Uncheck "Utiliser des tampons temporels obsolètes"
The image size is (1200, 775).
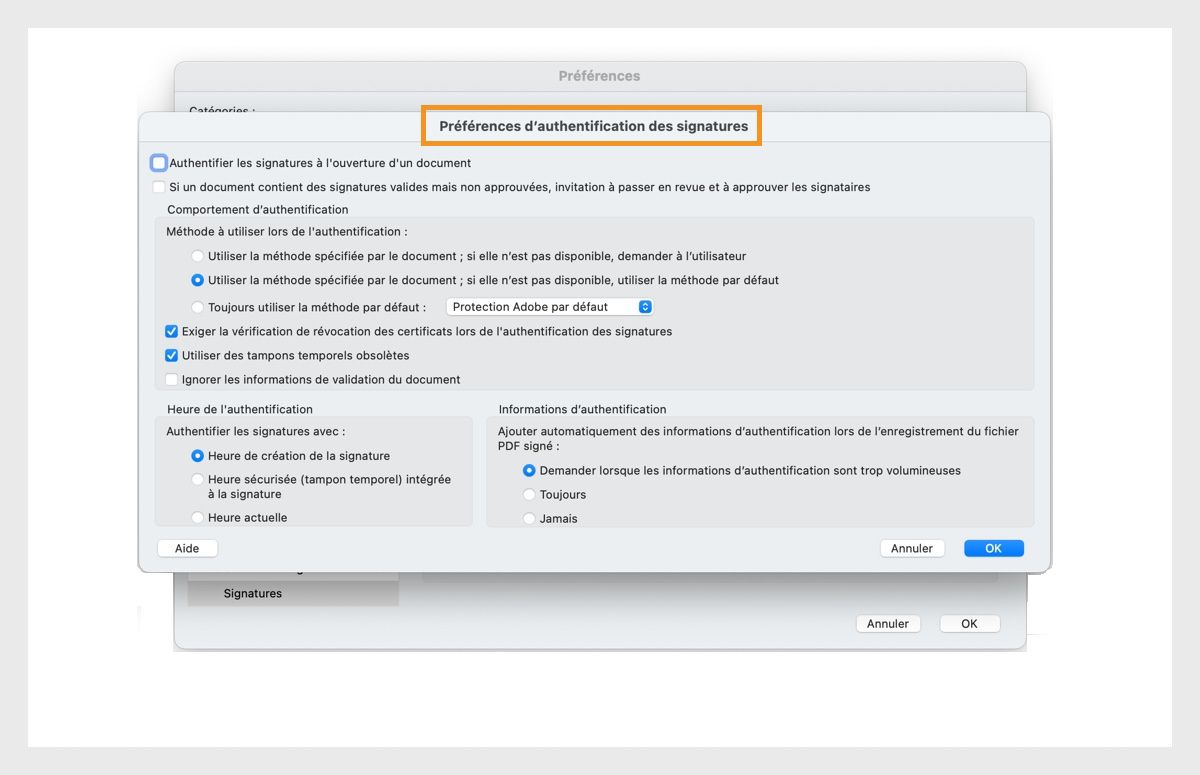tap(171, 355)
